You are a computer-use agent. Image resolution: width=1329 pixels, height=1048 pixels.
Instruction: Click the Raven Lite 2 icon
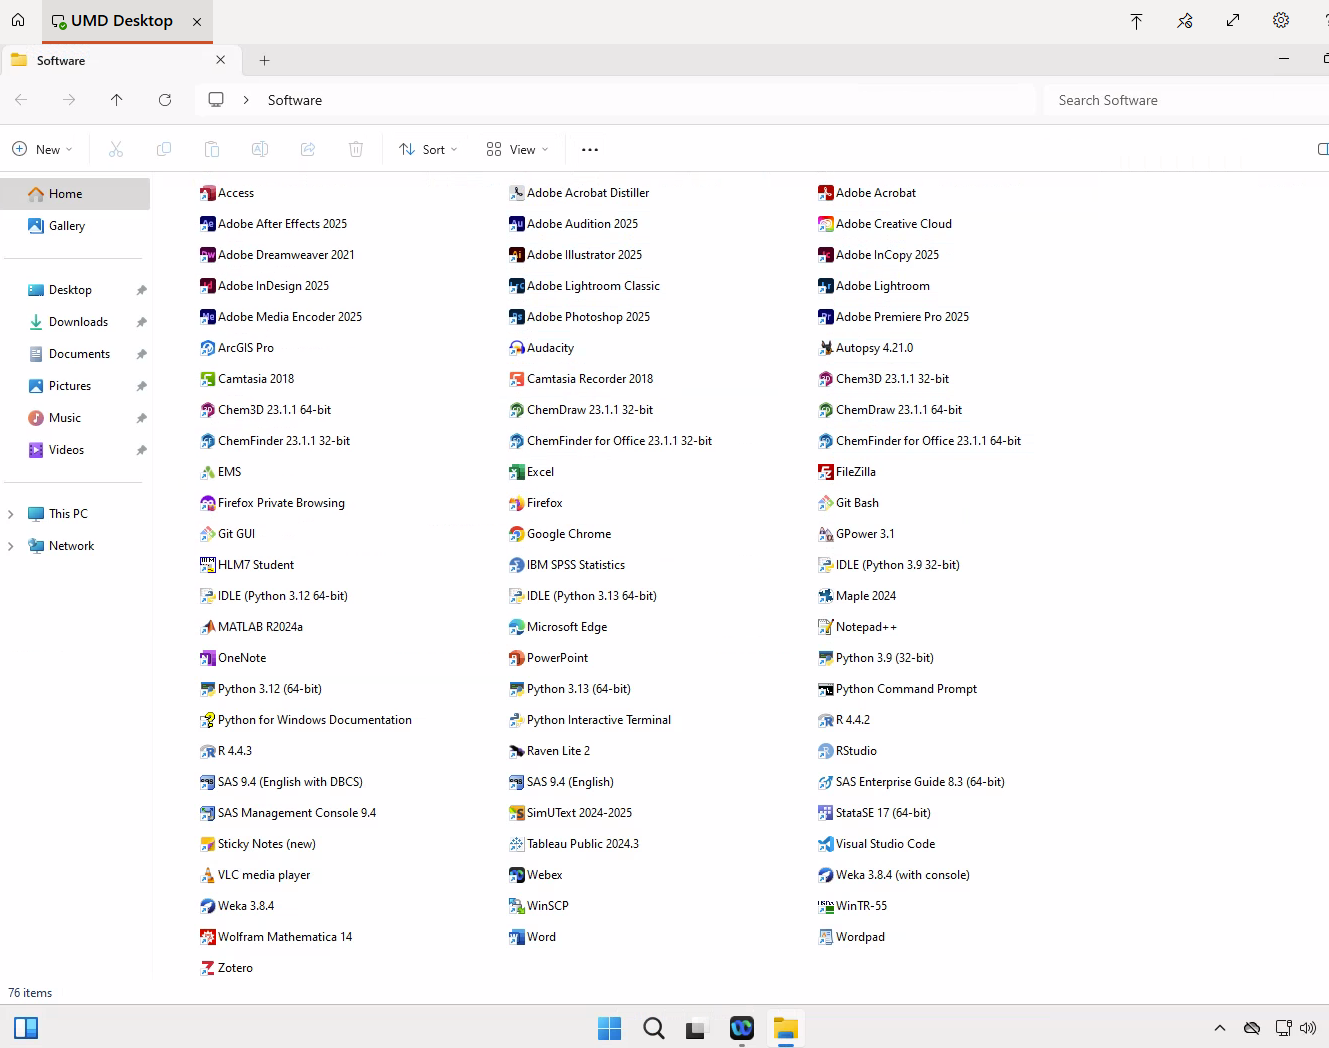pyautogui.click(x=549, y=751)
